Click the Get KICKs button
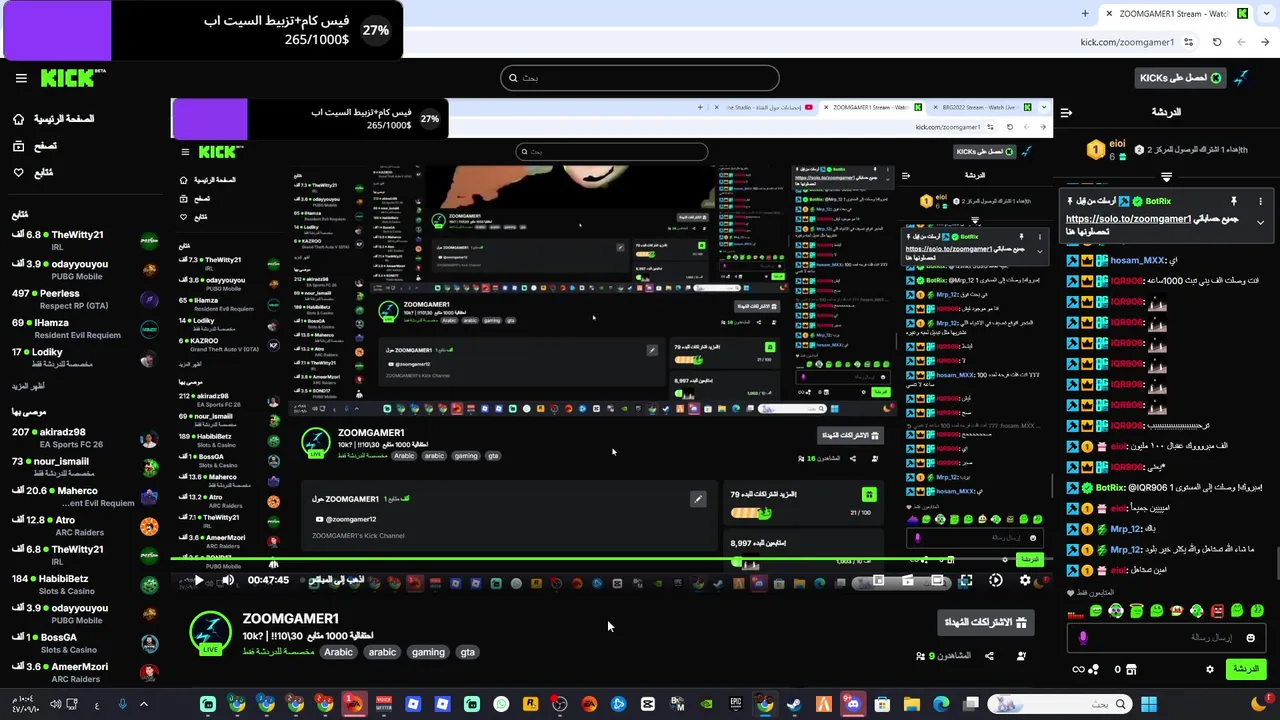This screenshot has width=1280, height=720. (1179, 78)
